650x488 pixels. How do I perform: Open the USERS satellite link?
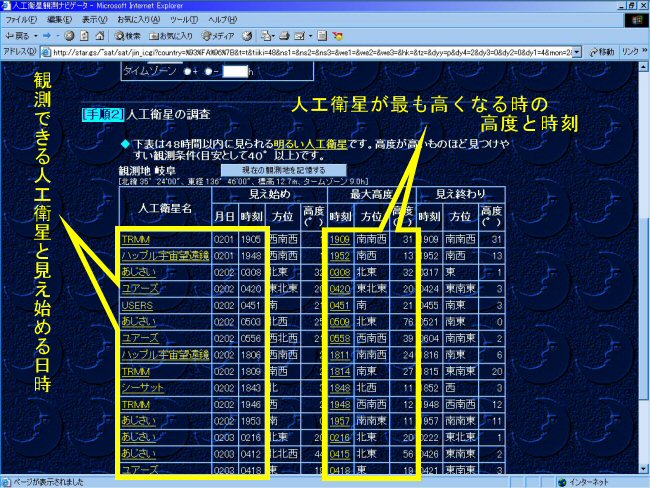[137, 306]
